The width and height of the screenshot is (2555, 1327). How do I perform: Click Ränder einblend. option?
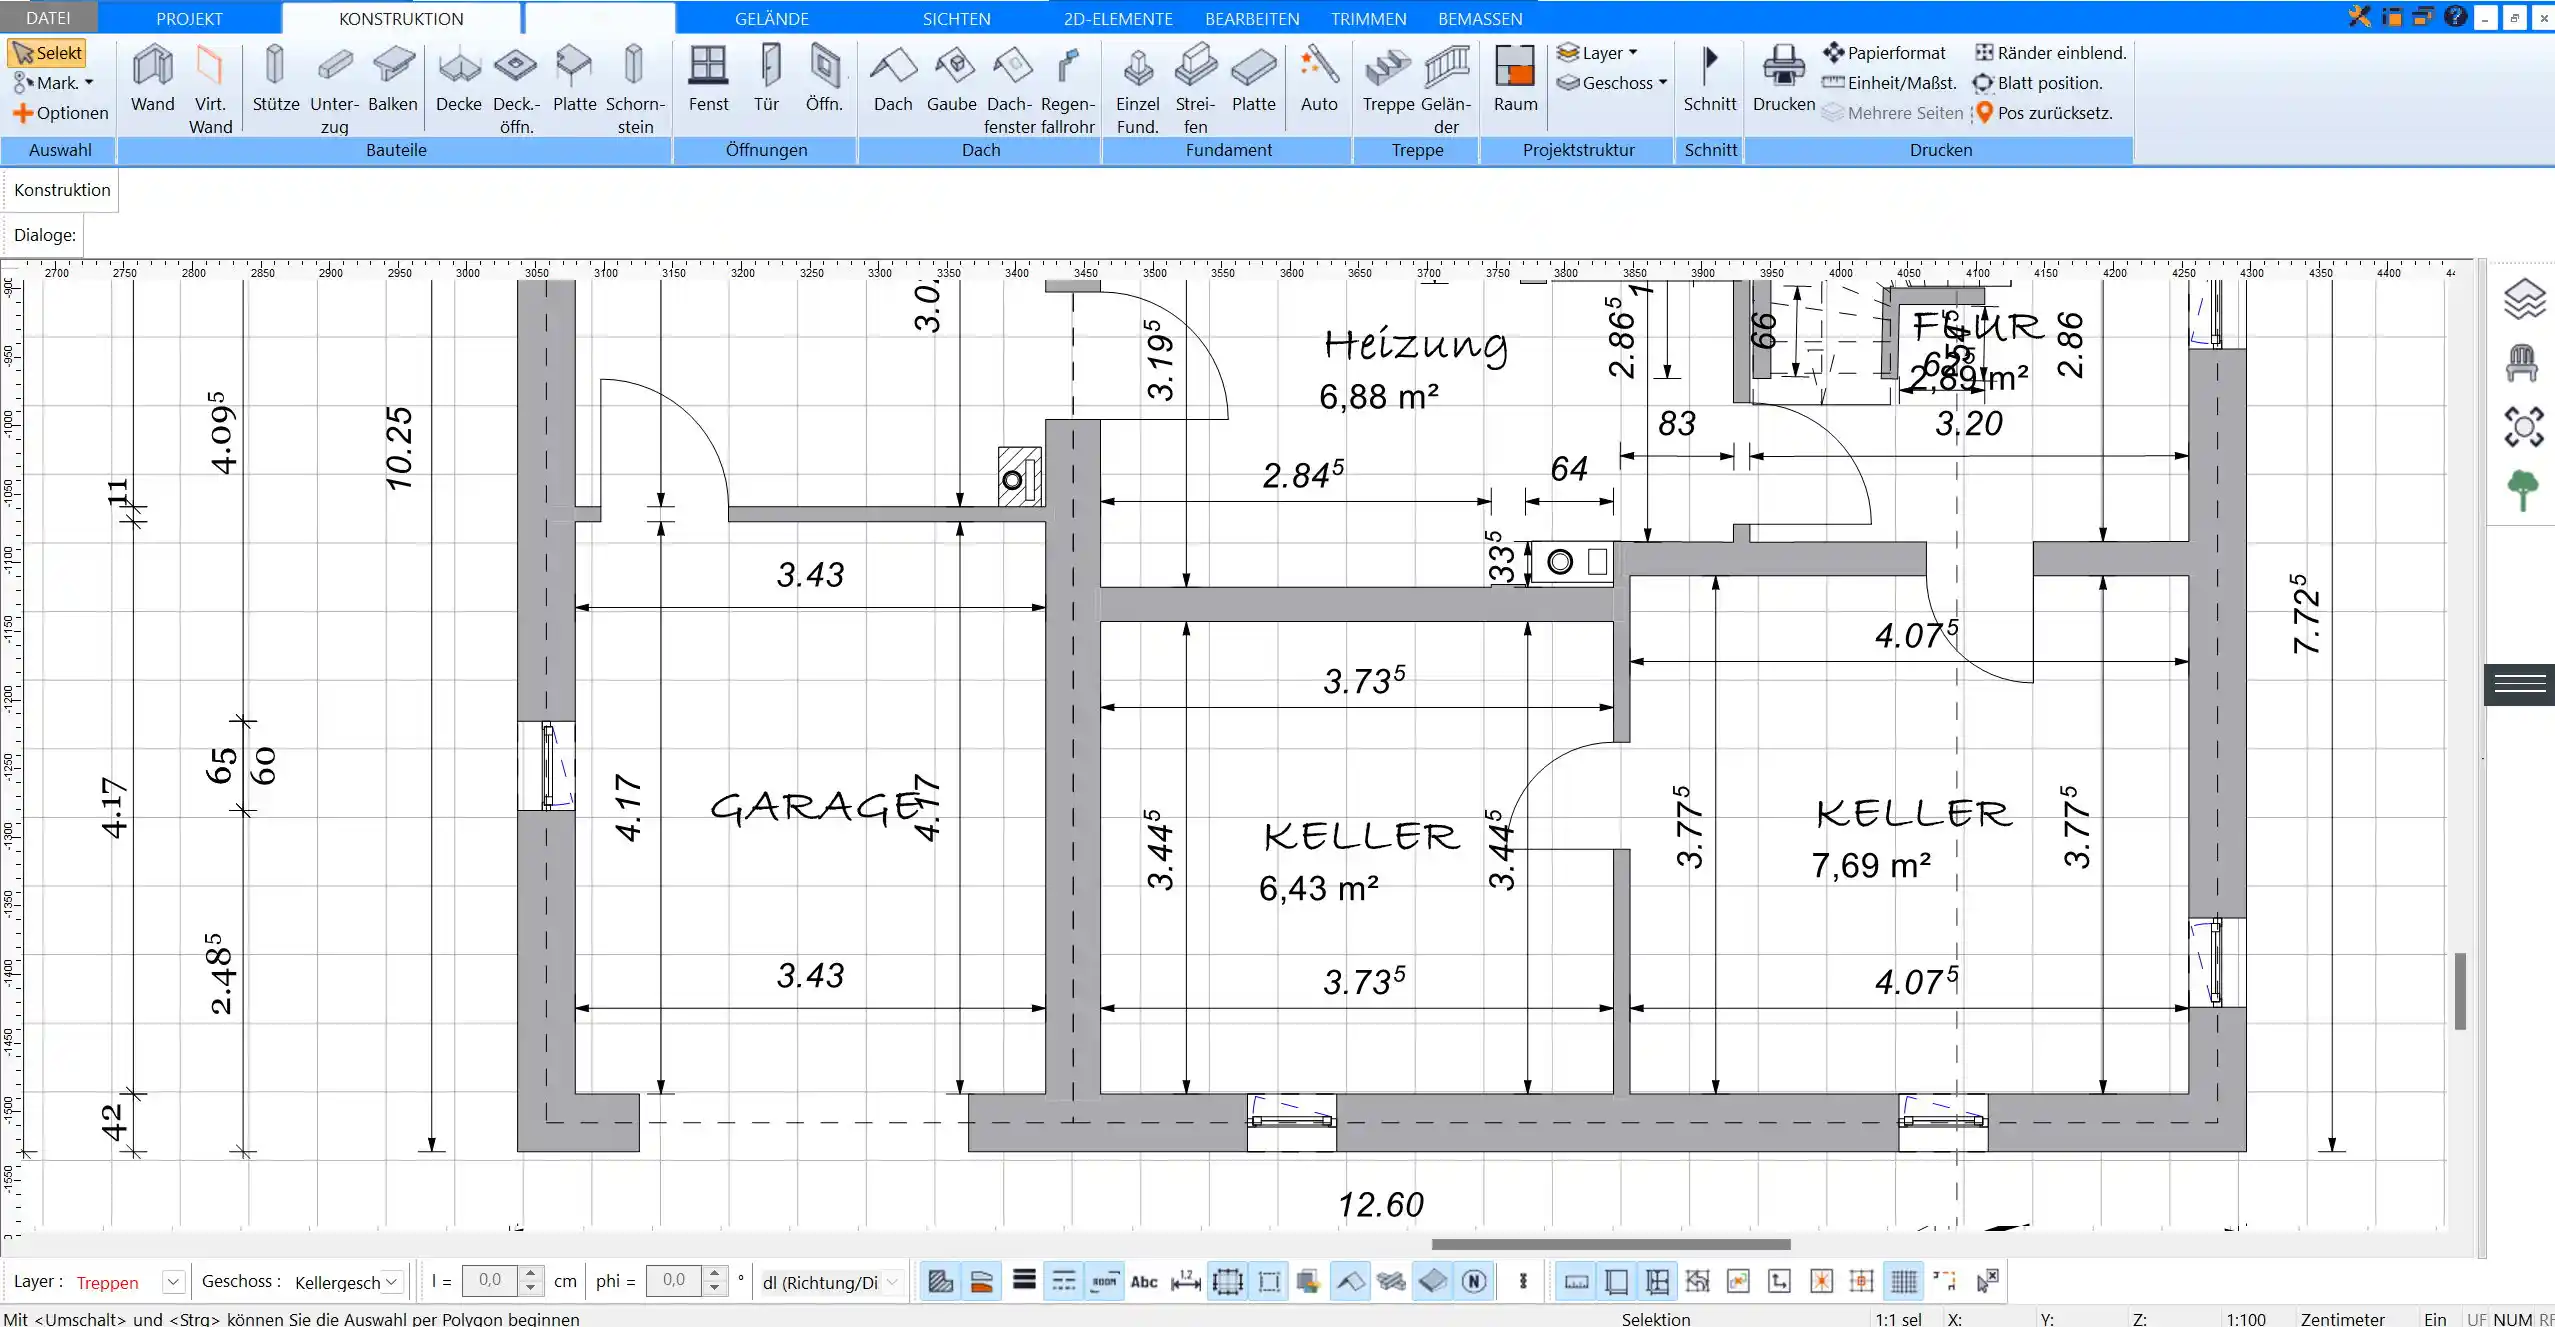tap(2051, 53)
